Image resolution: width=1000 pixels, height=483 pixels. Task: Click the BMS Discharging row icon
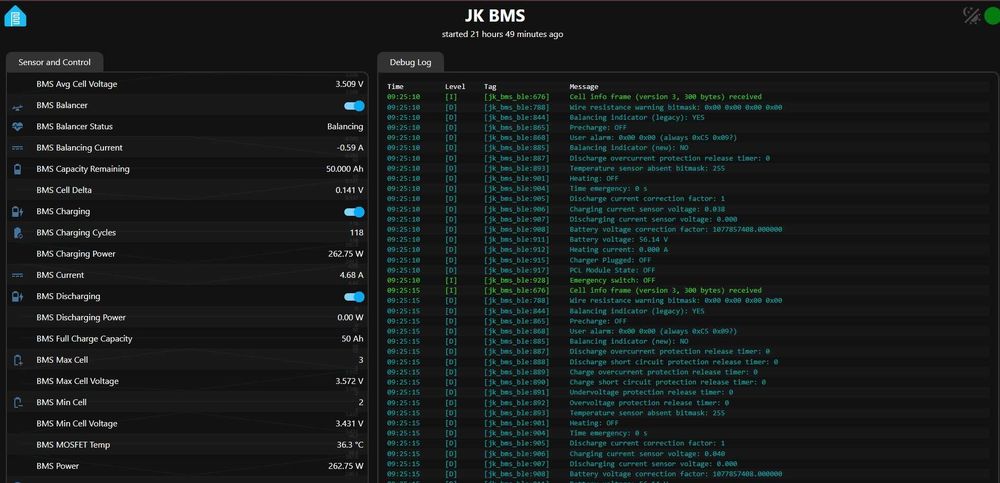[x=18, y=297]
